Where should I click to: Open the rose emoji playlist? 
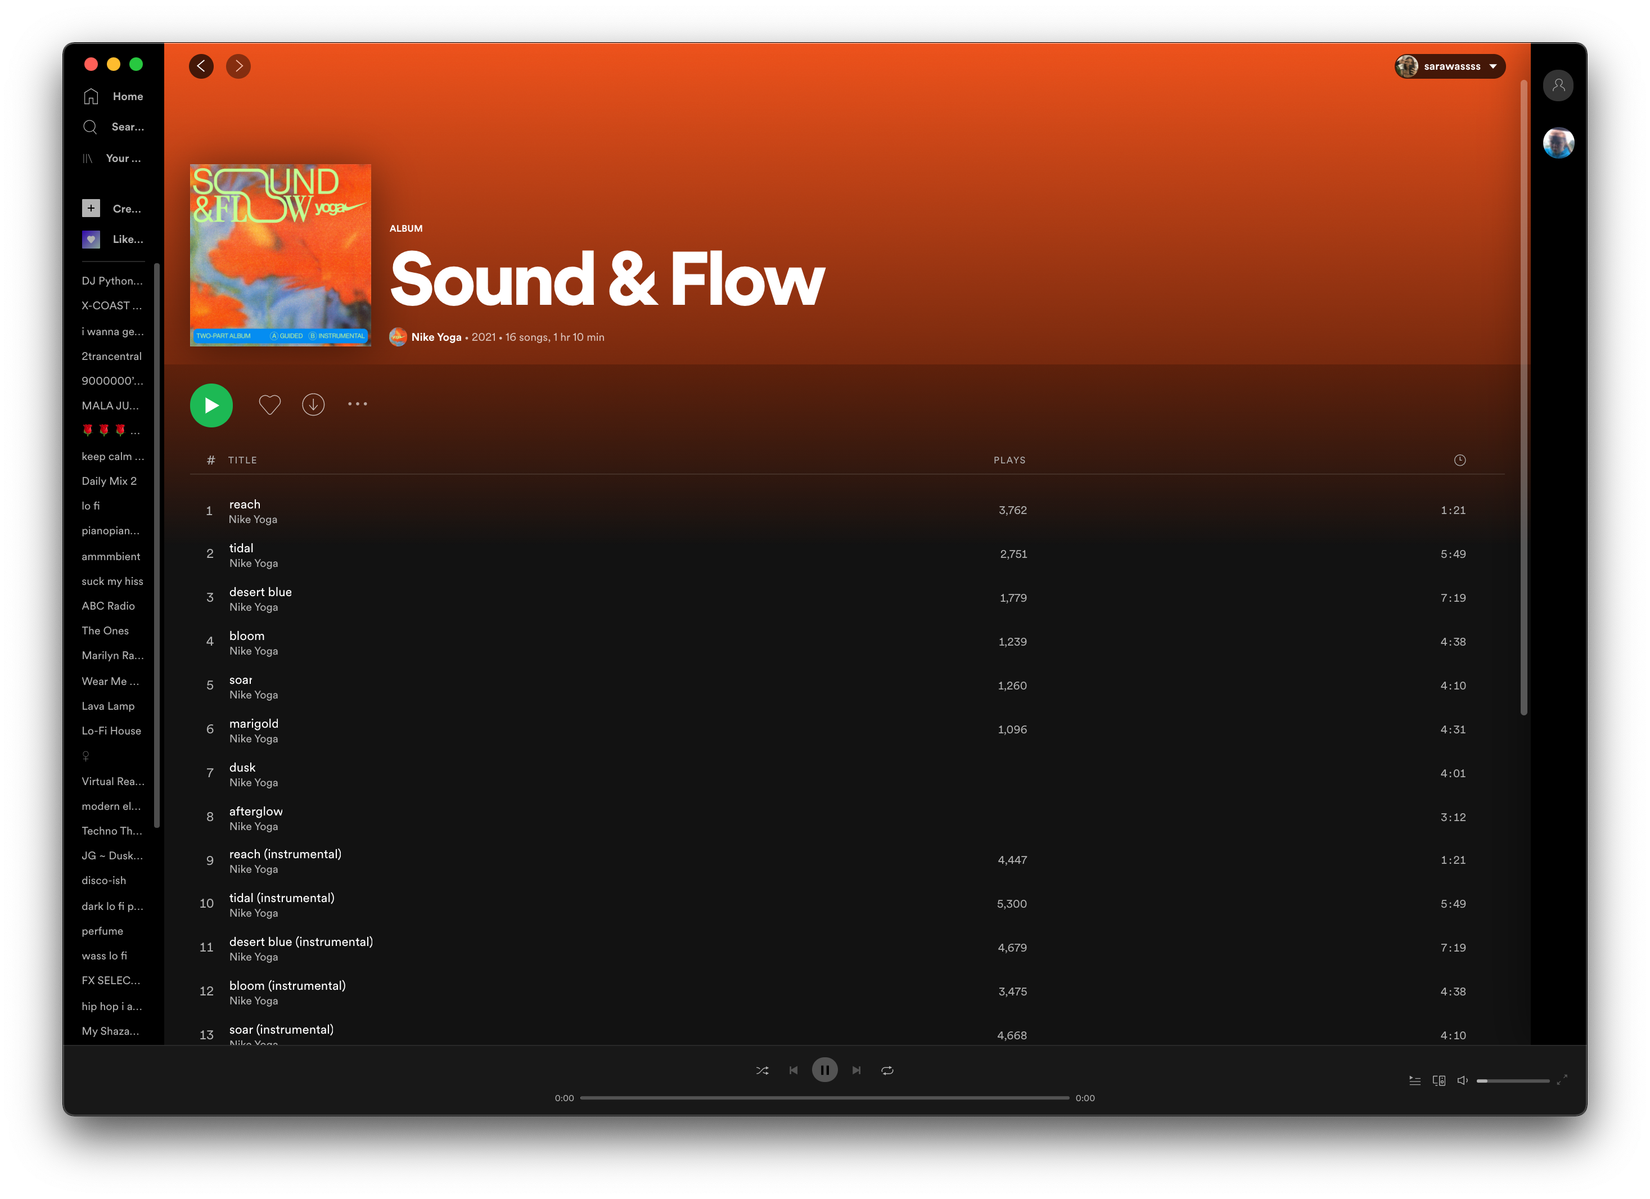point(110,431)
